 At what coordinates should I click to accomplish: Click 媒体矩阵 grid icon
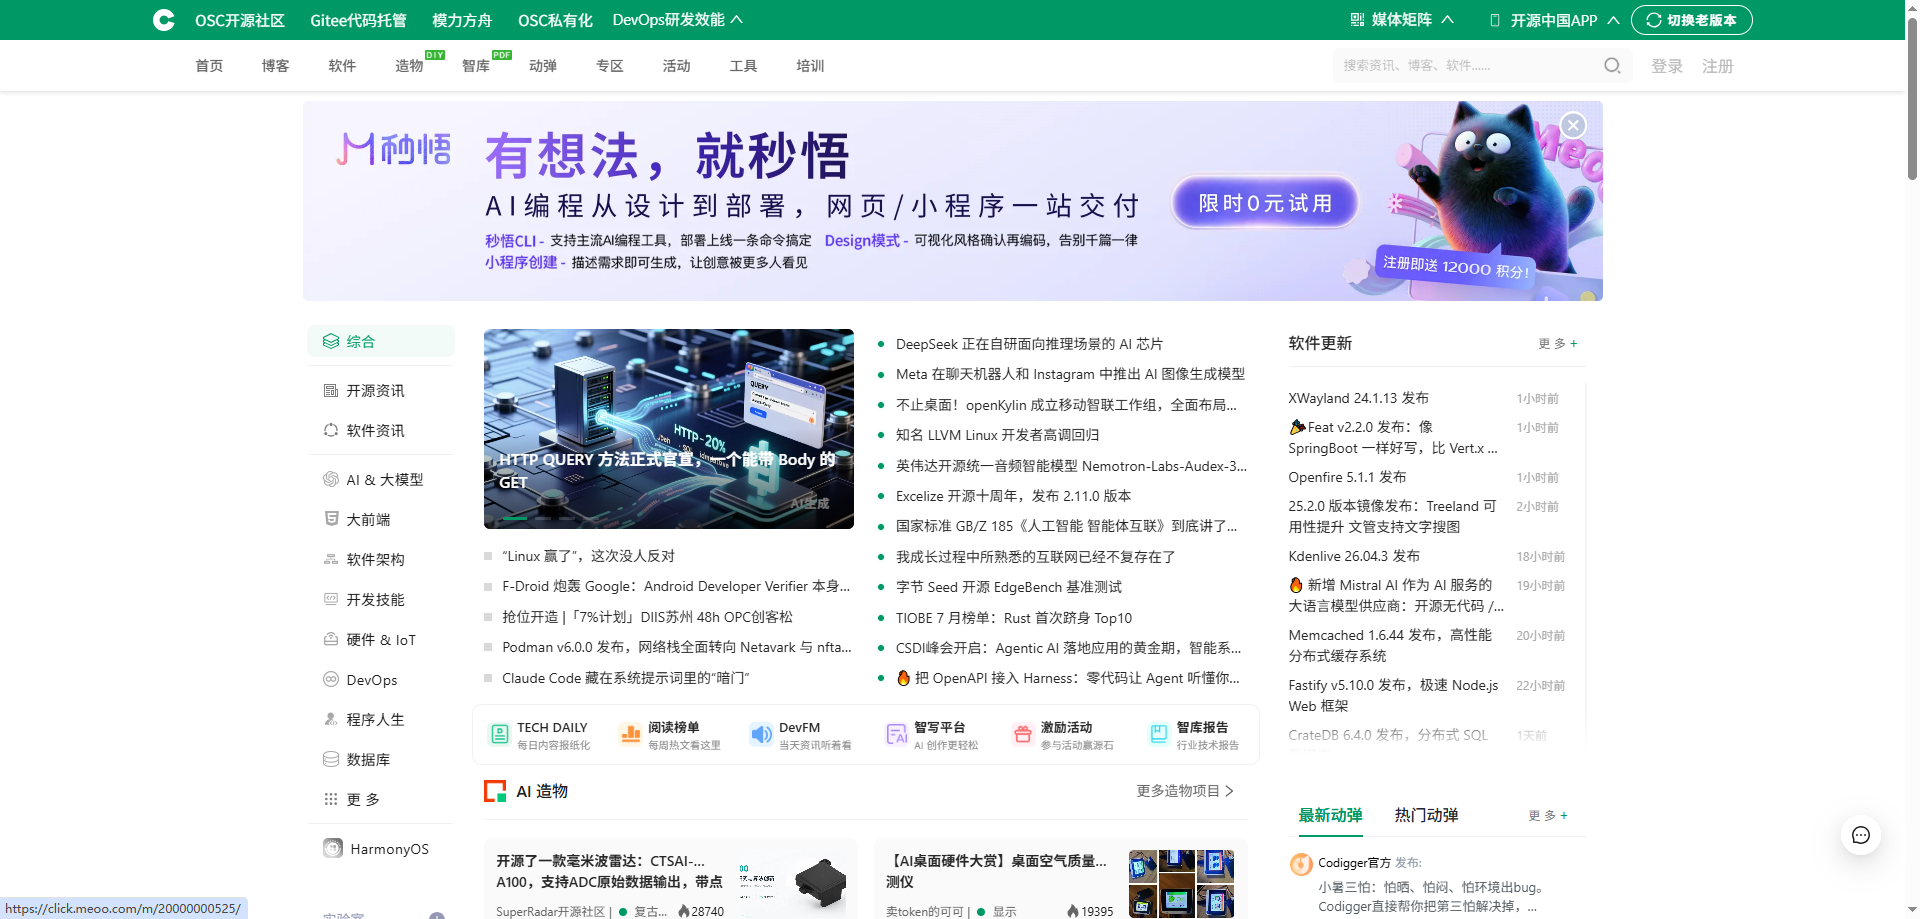click(1357, 20)
